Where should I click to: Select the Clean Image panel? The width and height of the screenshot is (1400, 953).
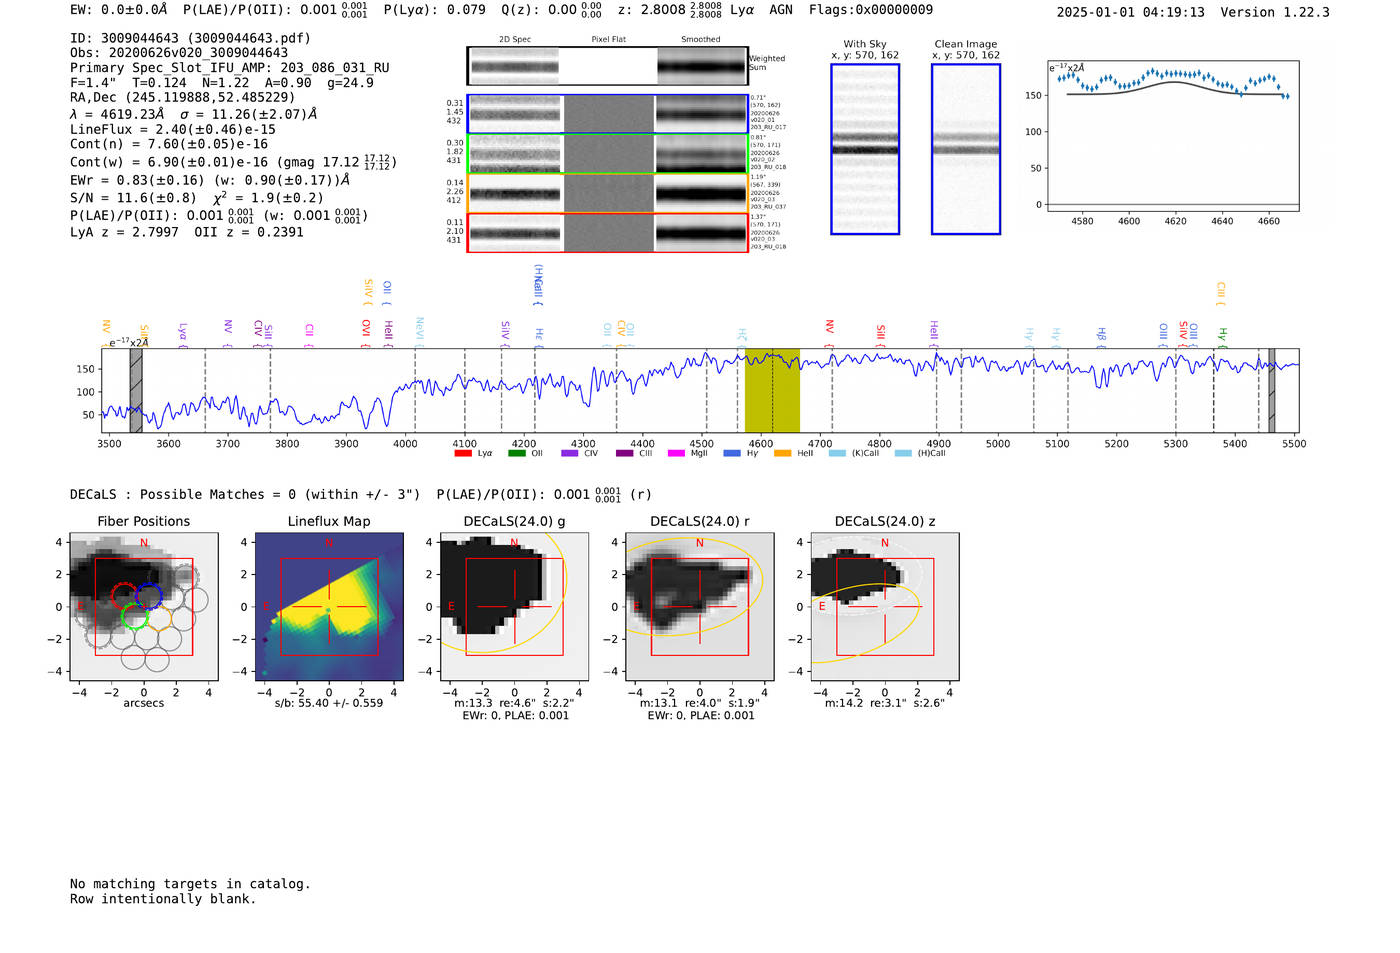click(x=966, y=149)
